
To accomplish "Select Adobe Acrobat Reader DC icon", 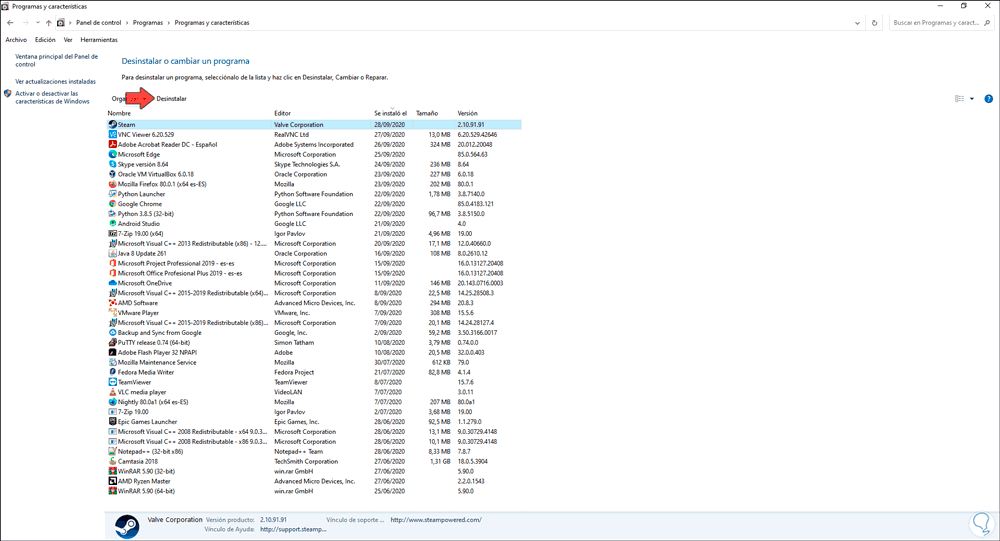I will 112,144.
